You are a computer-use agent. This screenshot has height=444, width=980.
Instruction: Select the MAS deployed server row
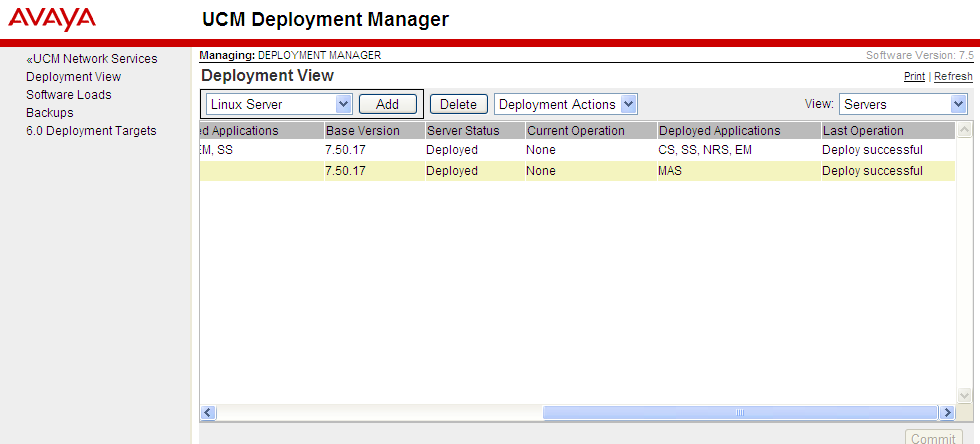coord(578,171)
